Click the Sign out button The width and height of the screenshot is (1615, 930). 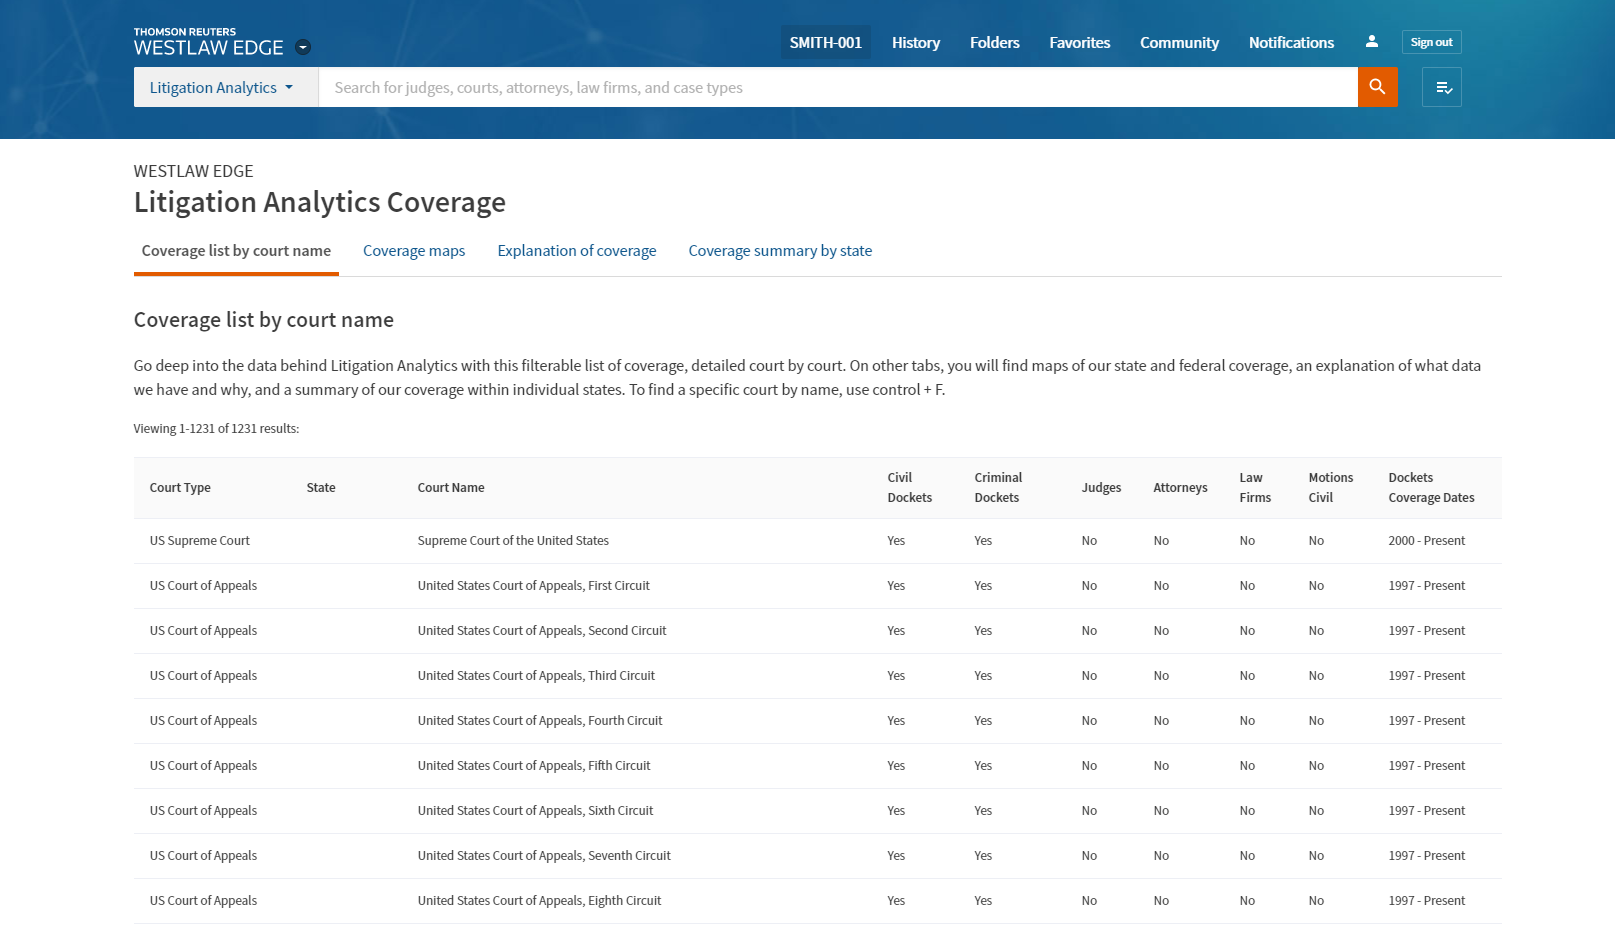(x=1431, y=42)
